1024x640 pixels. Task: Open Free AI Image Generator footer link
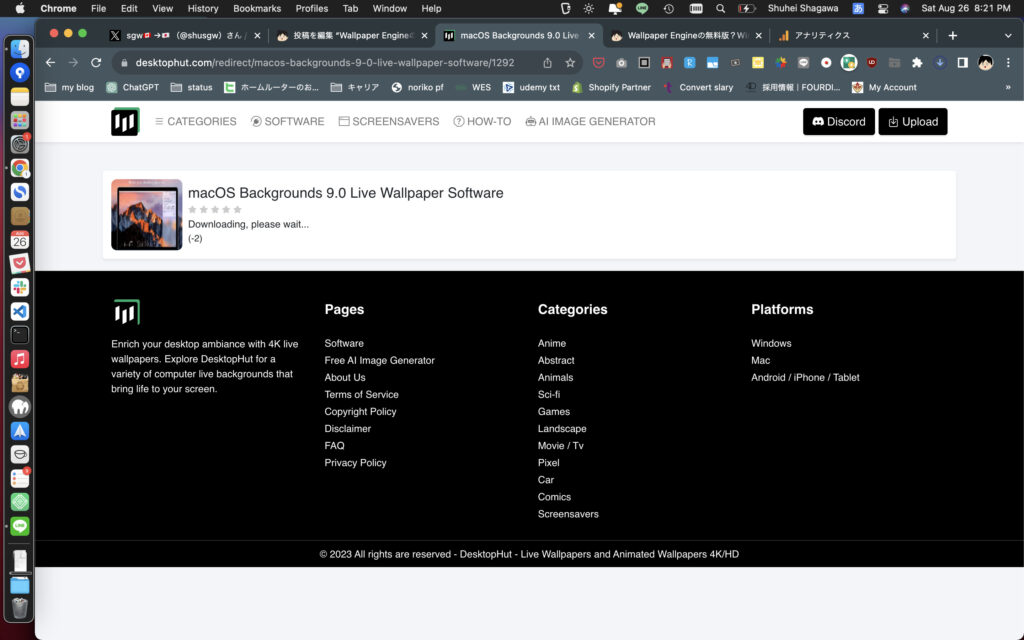pos(379,360)
